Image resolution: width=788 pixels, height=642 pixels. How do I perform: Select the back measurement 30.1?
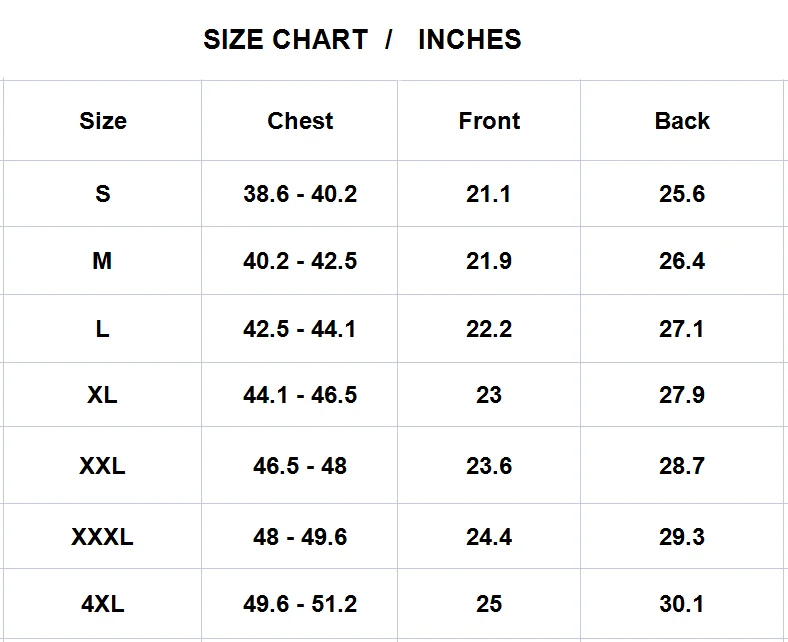tap(682, 604)
